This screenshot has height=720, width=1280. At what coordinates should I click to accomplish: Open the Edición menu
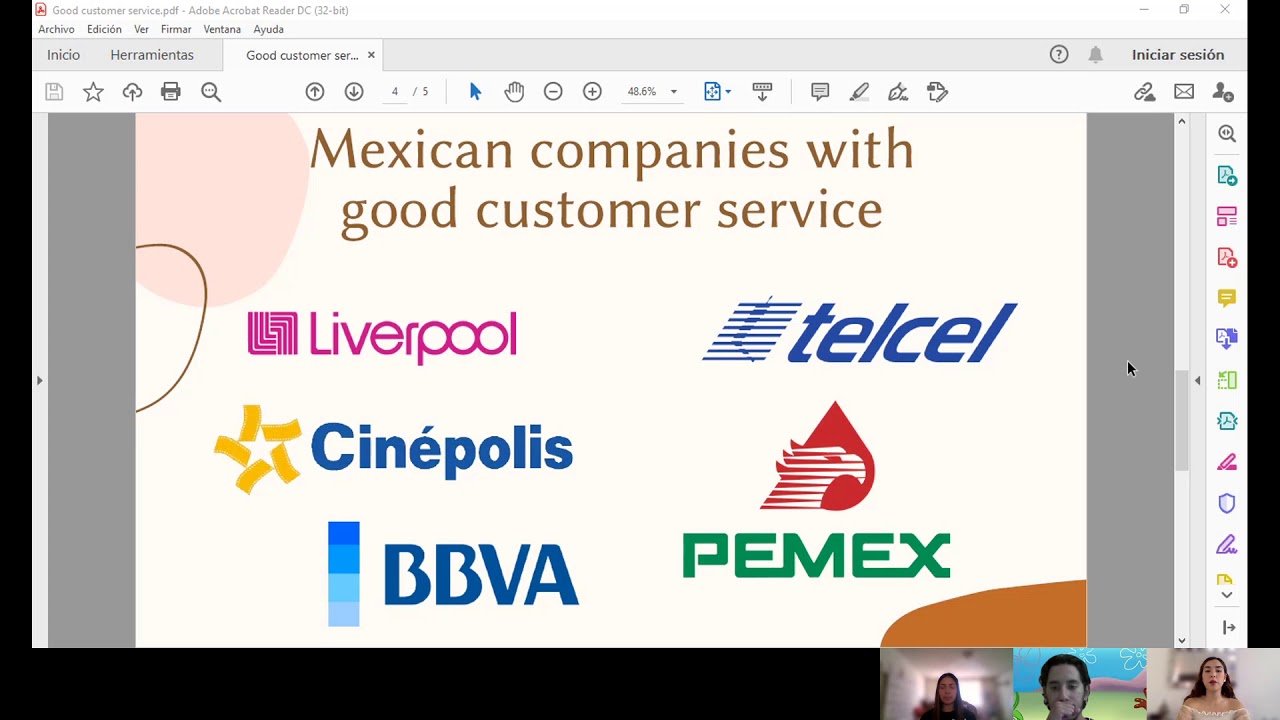point(104,30)
